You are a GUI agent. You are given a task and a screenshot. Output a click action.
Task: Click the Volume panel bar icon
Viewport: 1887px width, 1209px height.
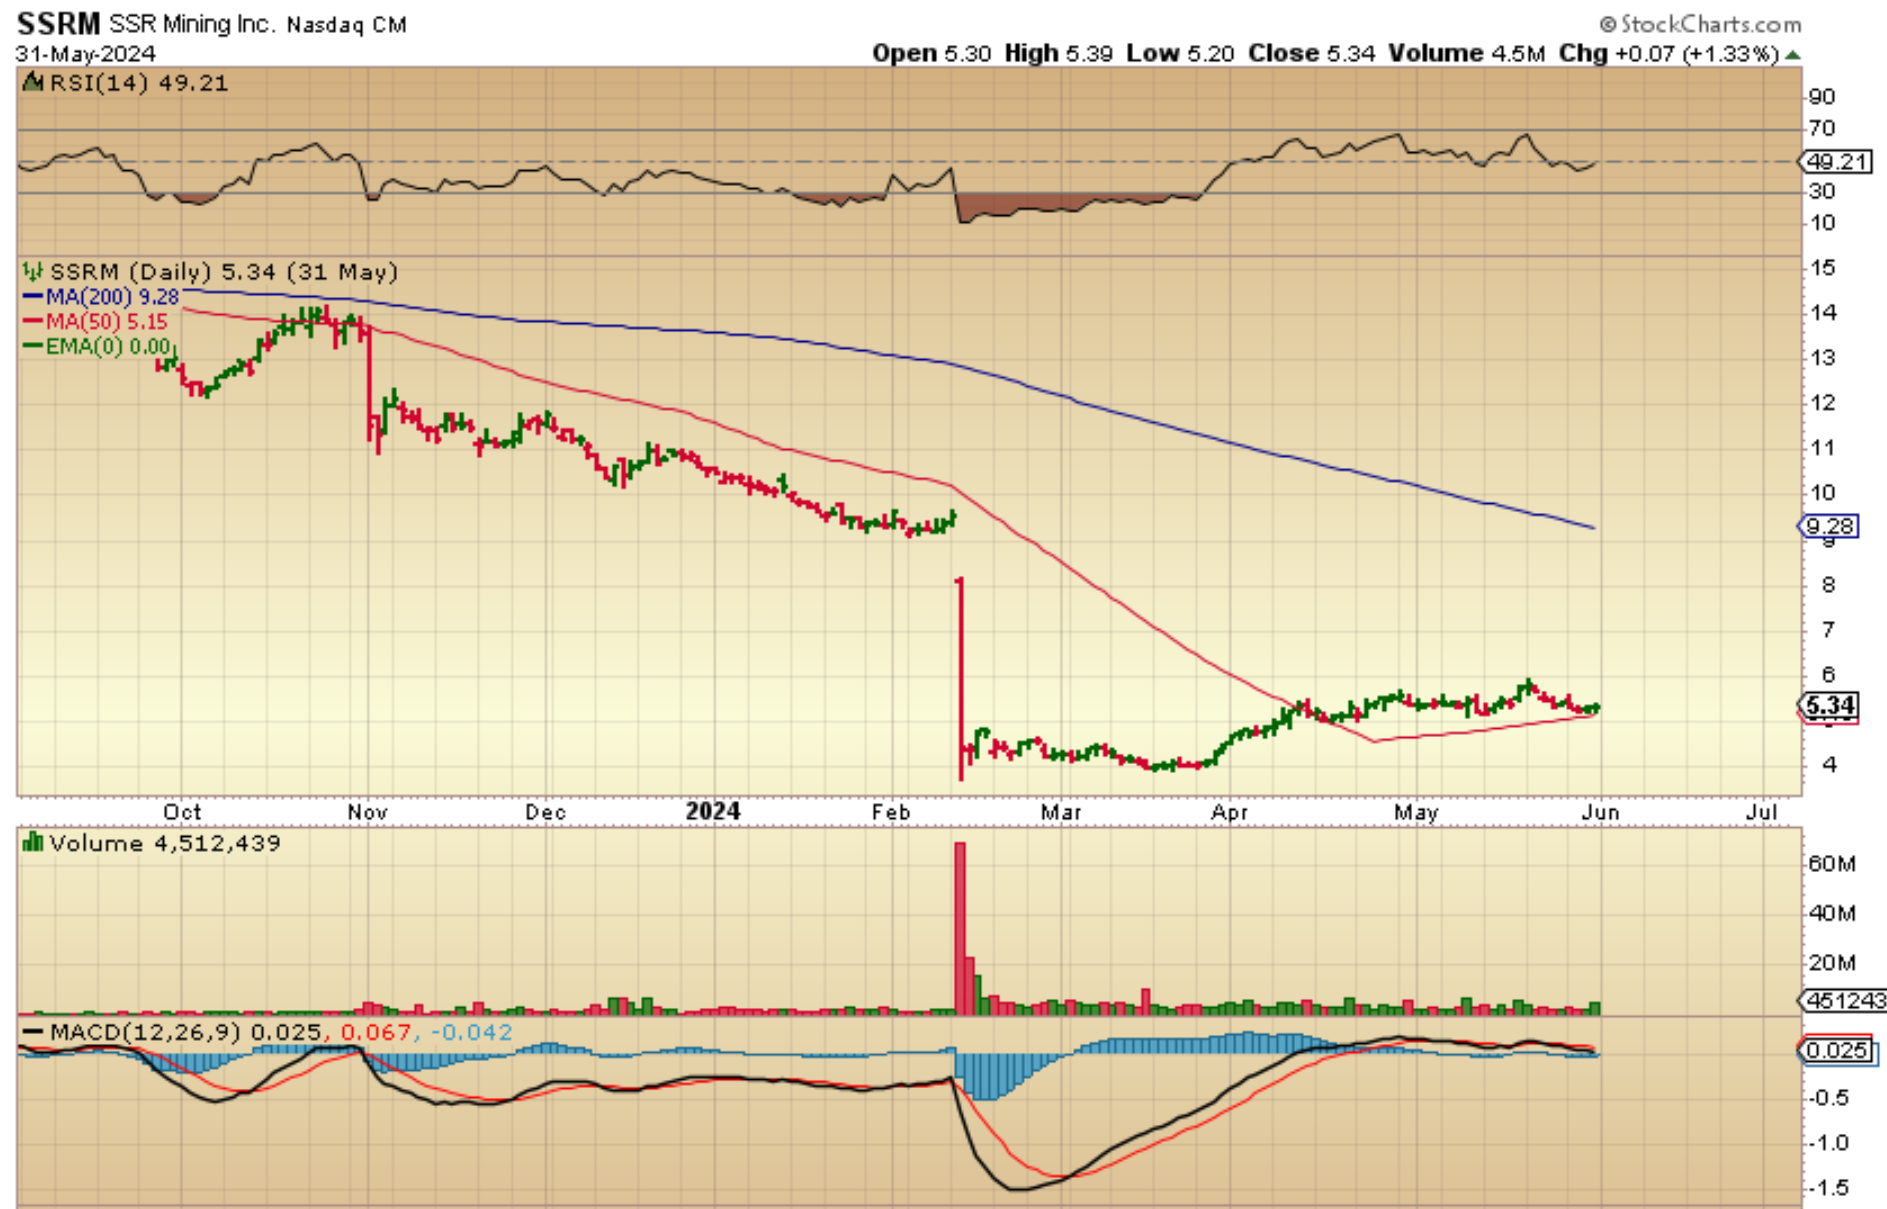33,843
